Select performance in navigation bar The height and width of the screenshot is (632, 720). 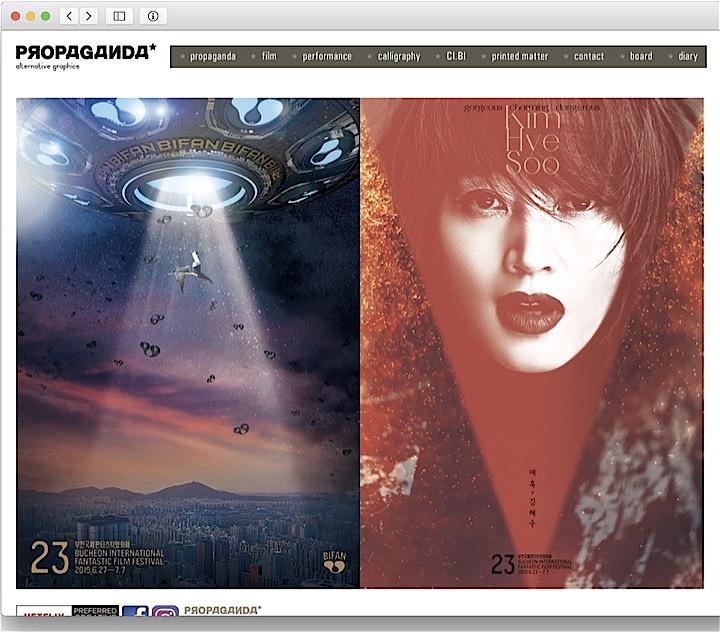coord(327,57)
